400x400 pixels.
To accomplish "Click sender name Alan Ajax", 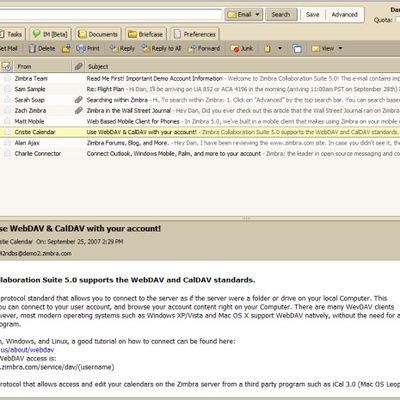I will pyautogui.click(x=27, y=143).
